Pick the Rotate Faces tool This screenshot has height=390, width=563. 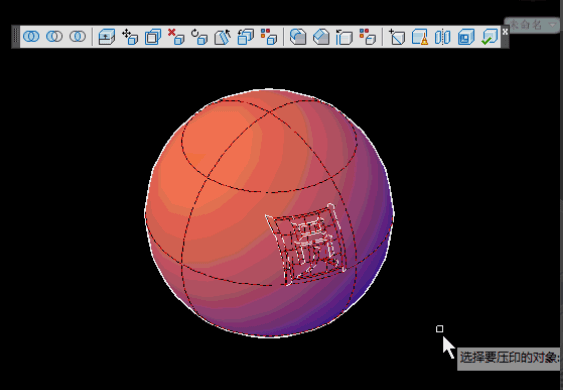(199, 37)
